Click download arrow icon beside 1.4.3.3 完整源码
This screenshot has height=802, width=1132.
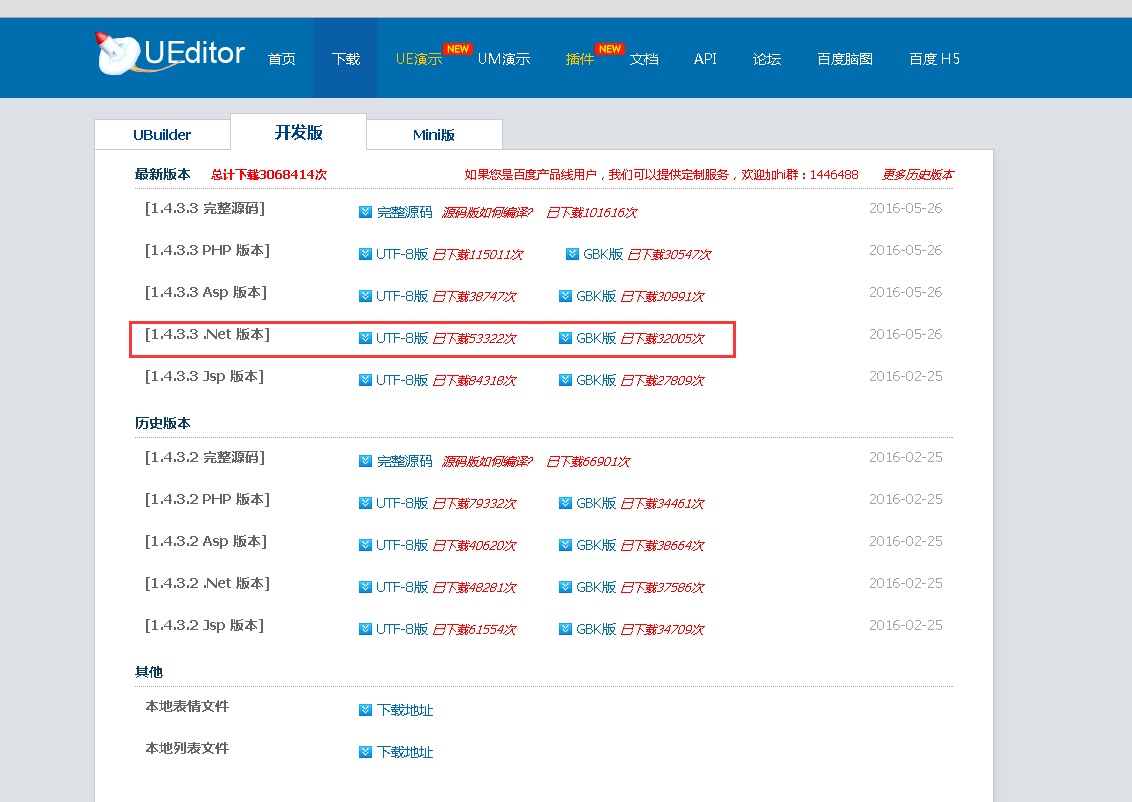click(x=365, y=212)
